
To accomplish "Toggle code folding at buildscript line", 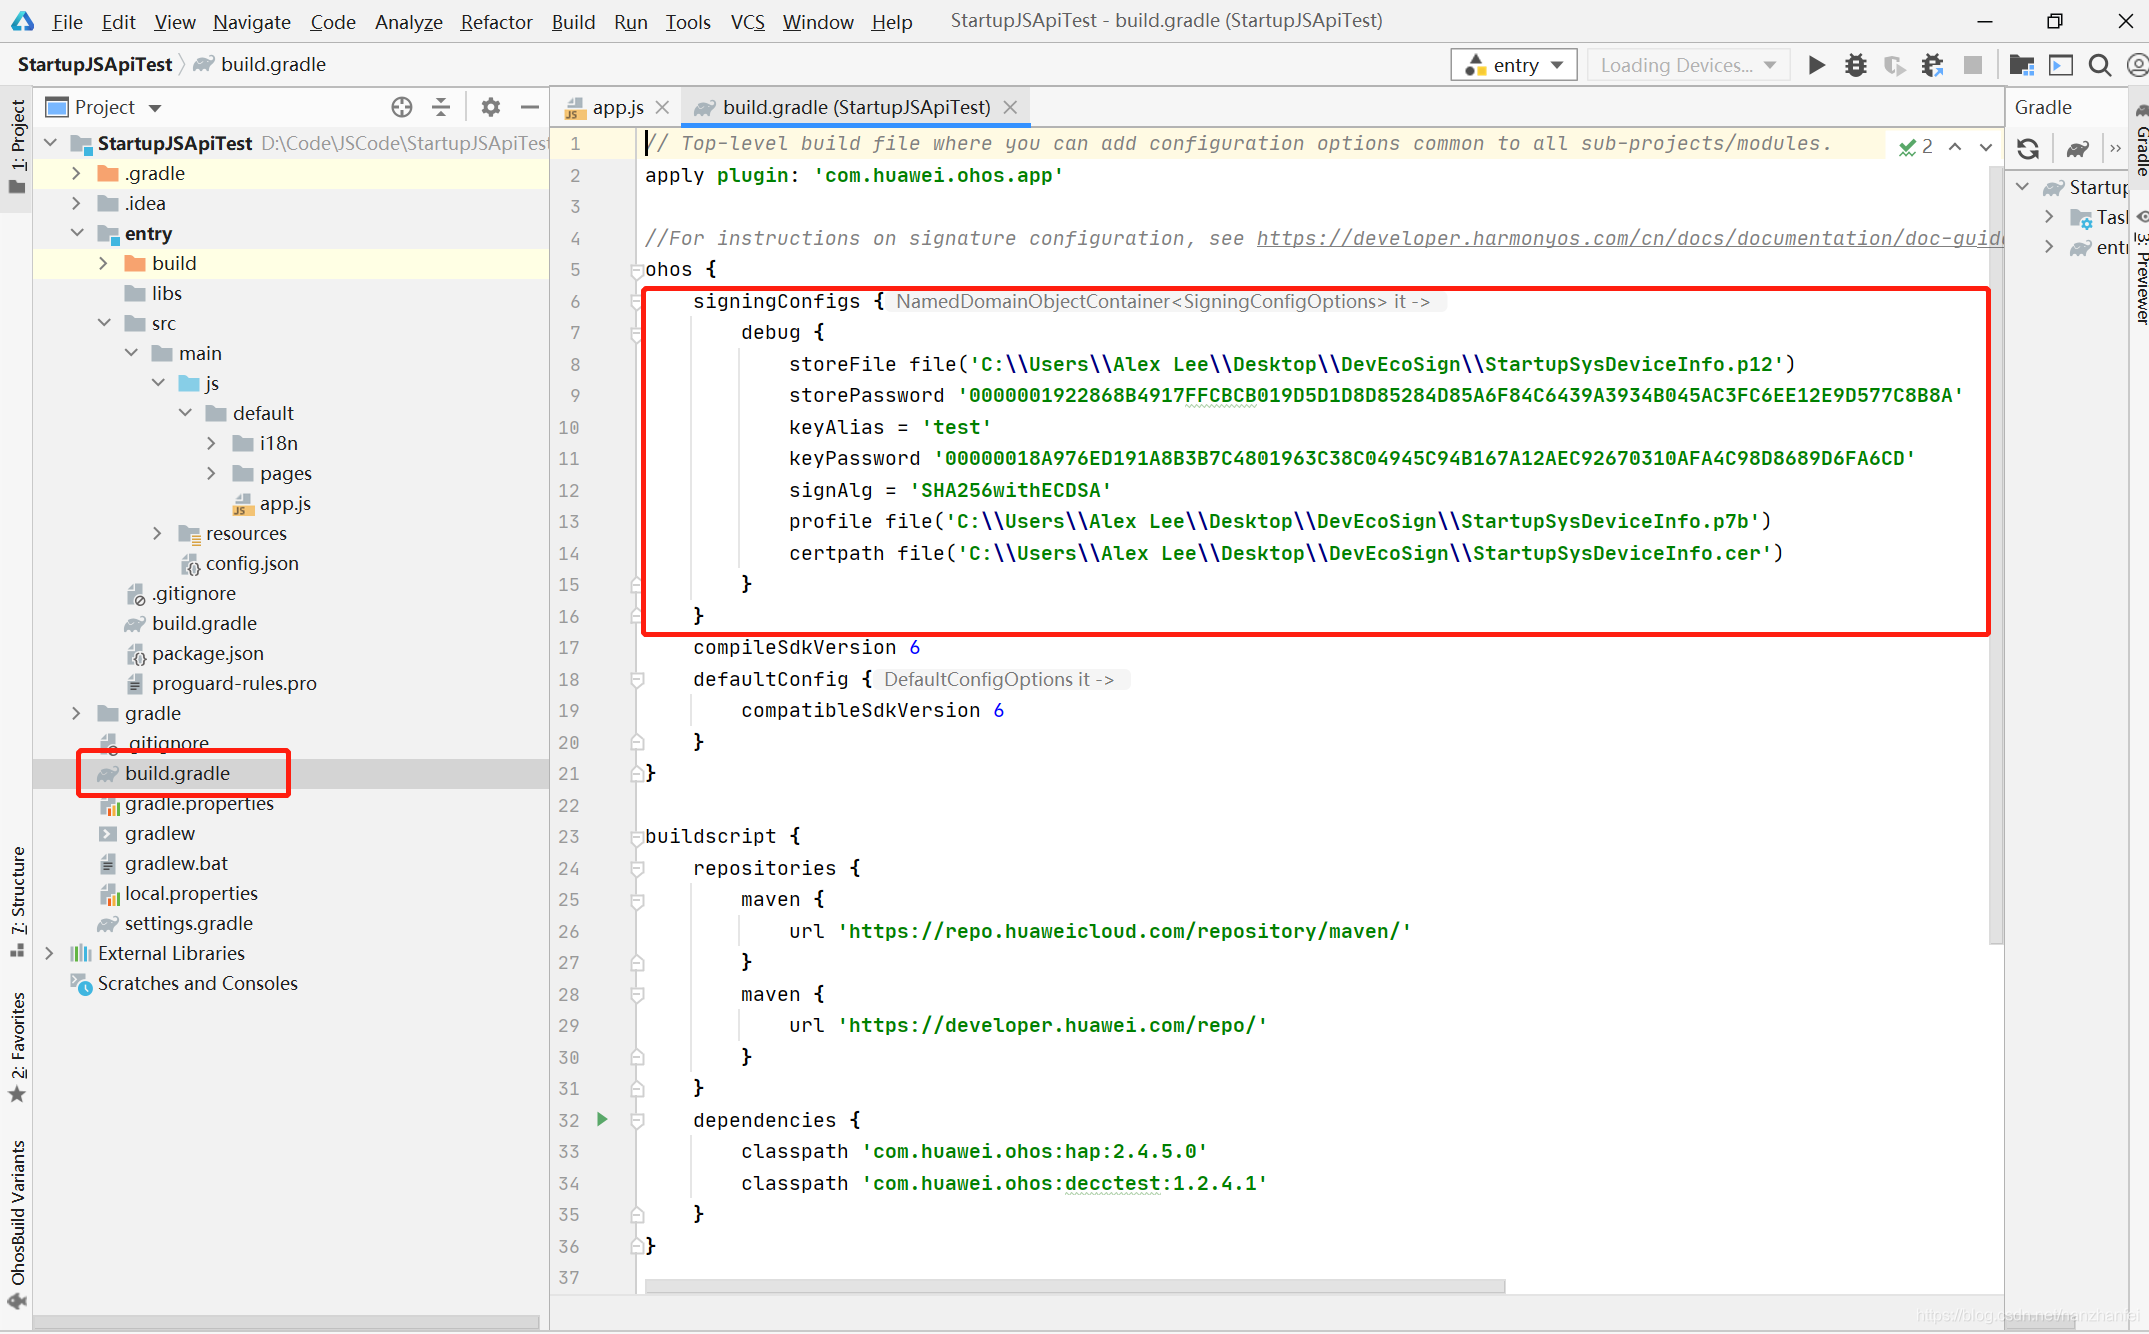I will point(636,837).
